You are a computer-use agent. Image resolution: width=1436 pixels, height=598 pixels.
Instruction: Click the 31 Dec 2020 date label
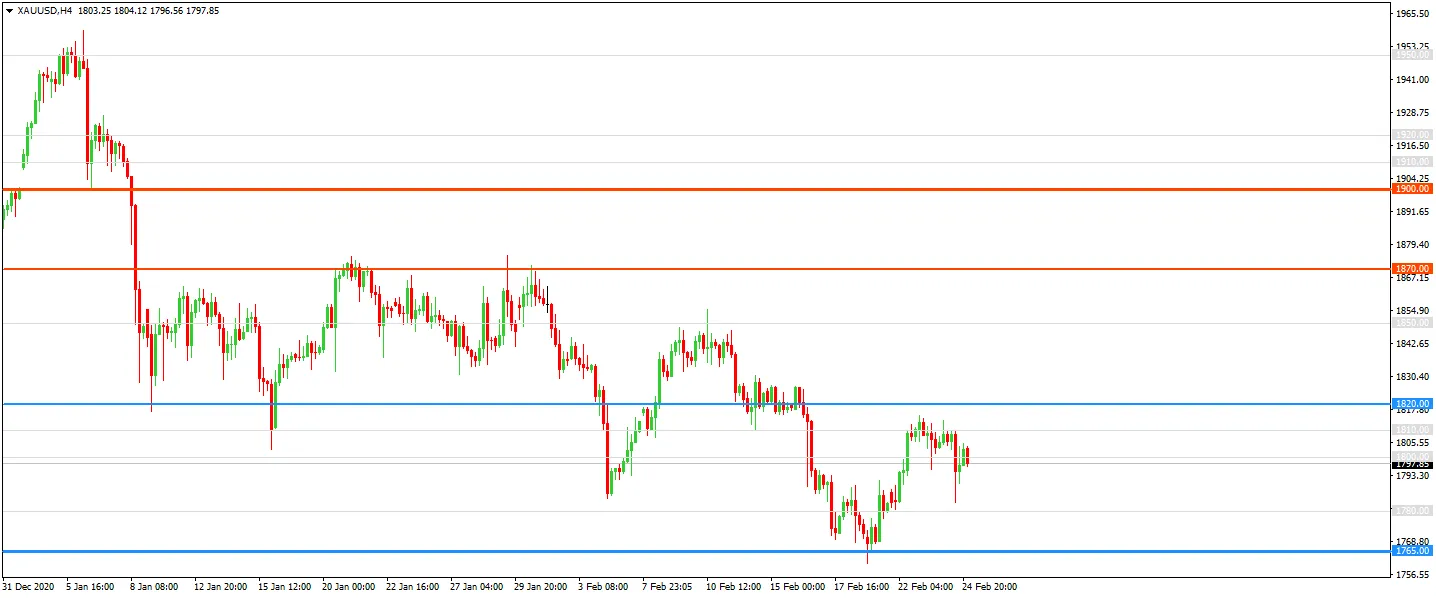coord(26,587)
